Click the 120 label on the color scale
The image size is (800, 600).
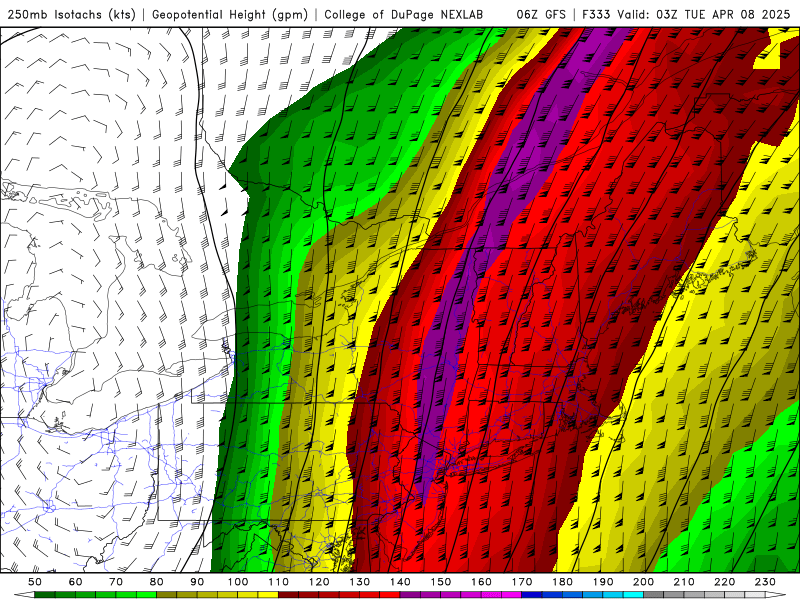pos(319,582)
